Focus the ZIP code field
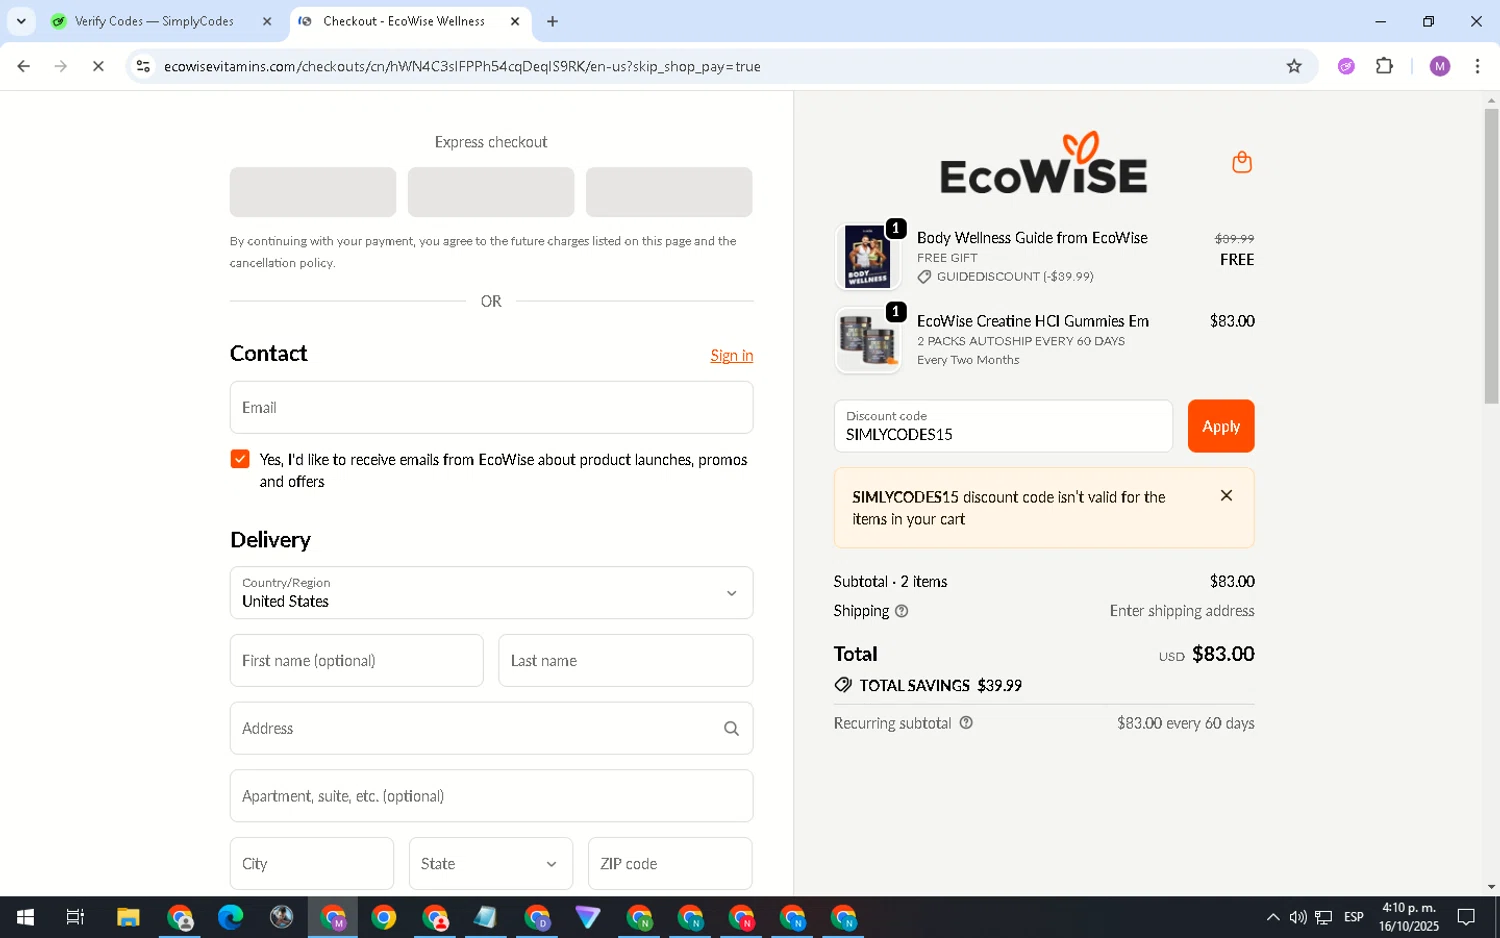The height and width of the screenshot is (938, 1500). pos(670,864)
